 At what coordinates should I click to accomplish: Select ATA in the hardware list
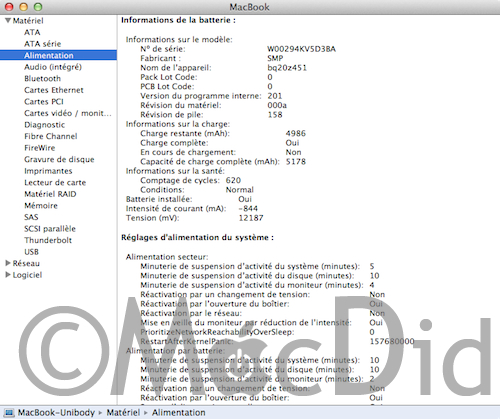pyautogui.click(x=32, y=32)
